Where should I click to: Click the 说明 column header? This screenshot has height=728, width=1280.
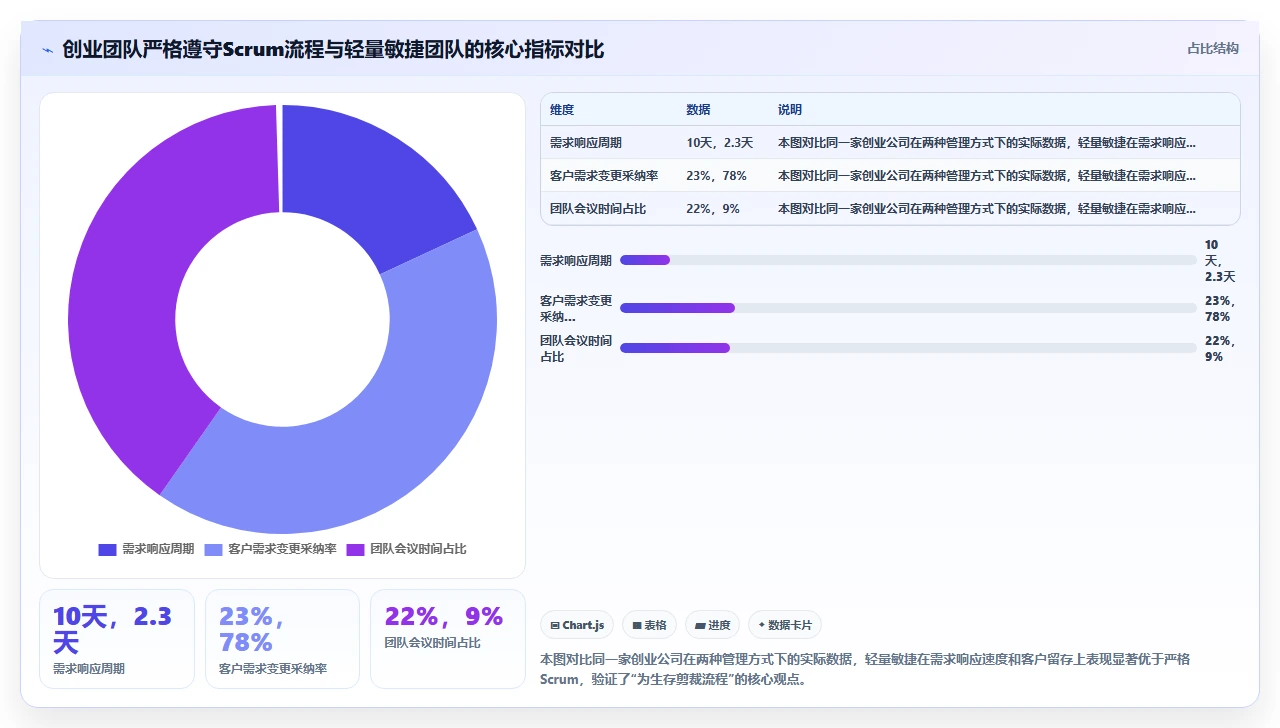tap(790, 110)
